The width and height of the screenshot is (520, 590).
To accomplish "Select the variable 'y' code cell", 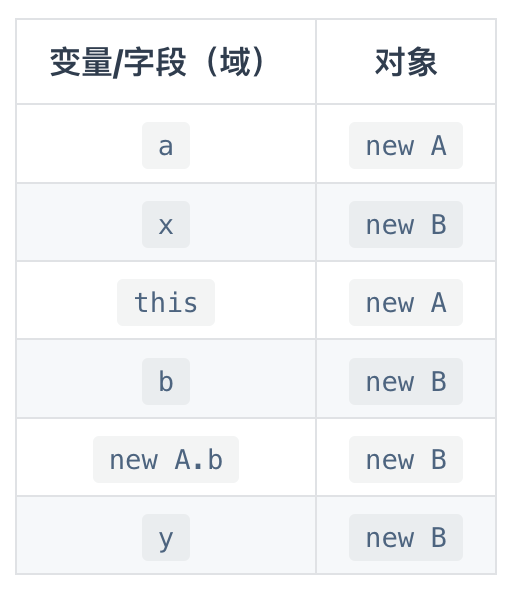I will 166,537.
